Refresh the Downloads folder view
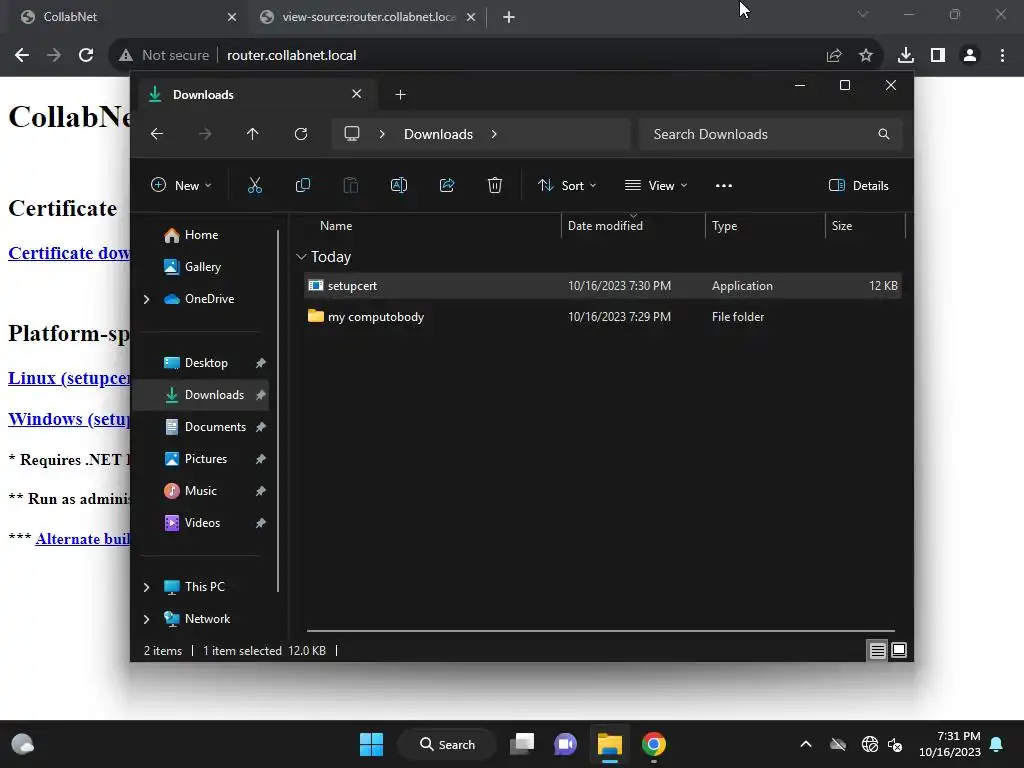 (x=300, y=134)
